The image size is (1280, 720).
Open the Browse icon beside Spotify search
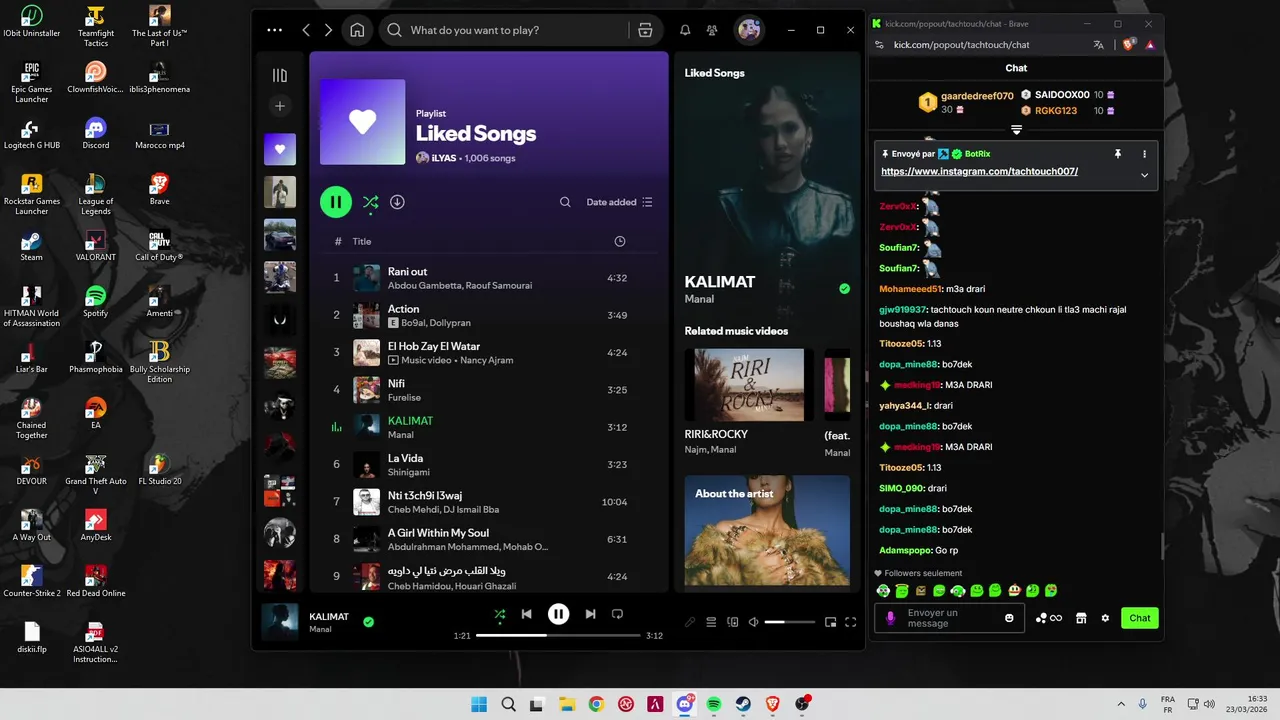pos(645,30)
